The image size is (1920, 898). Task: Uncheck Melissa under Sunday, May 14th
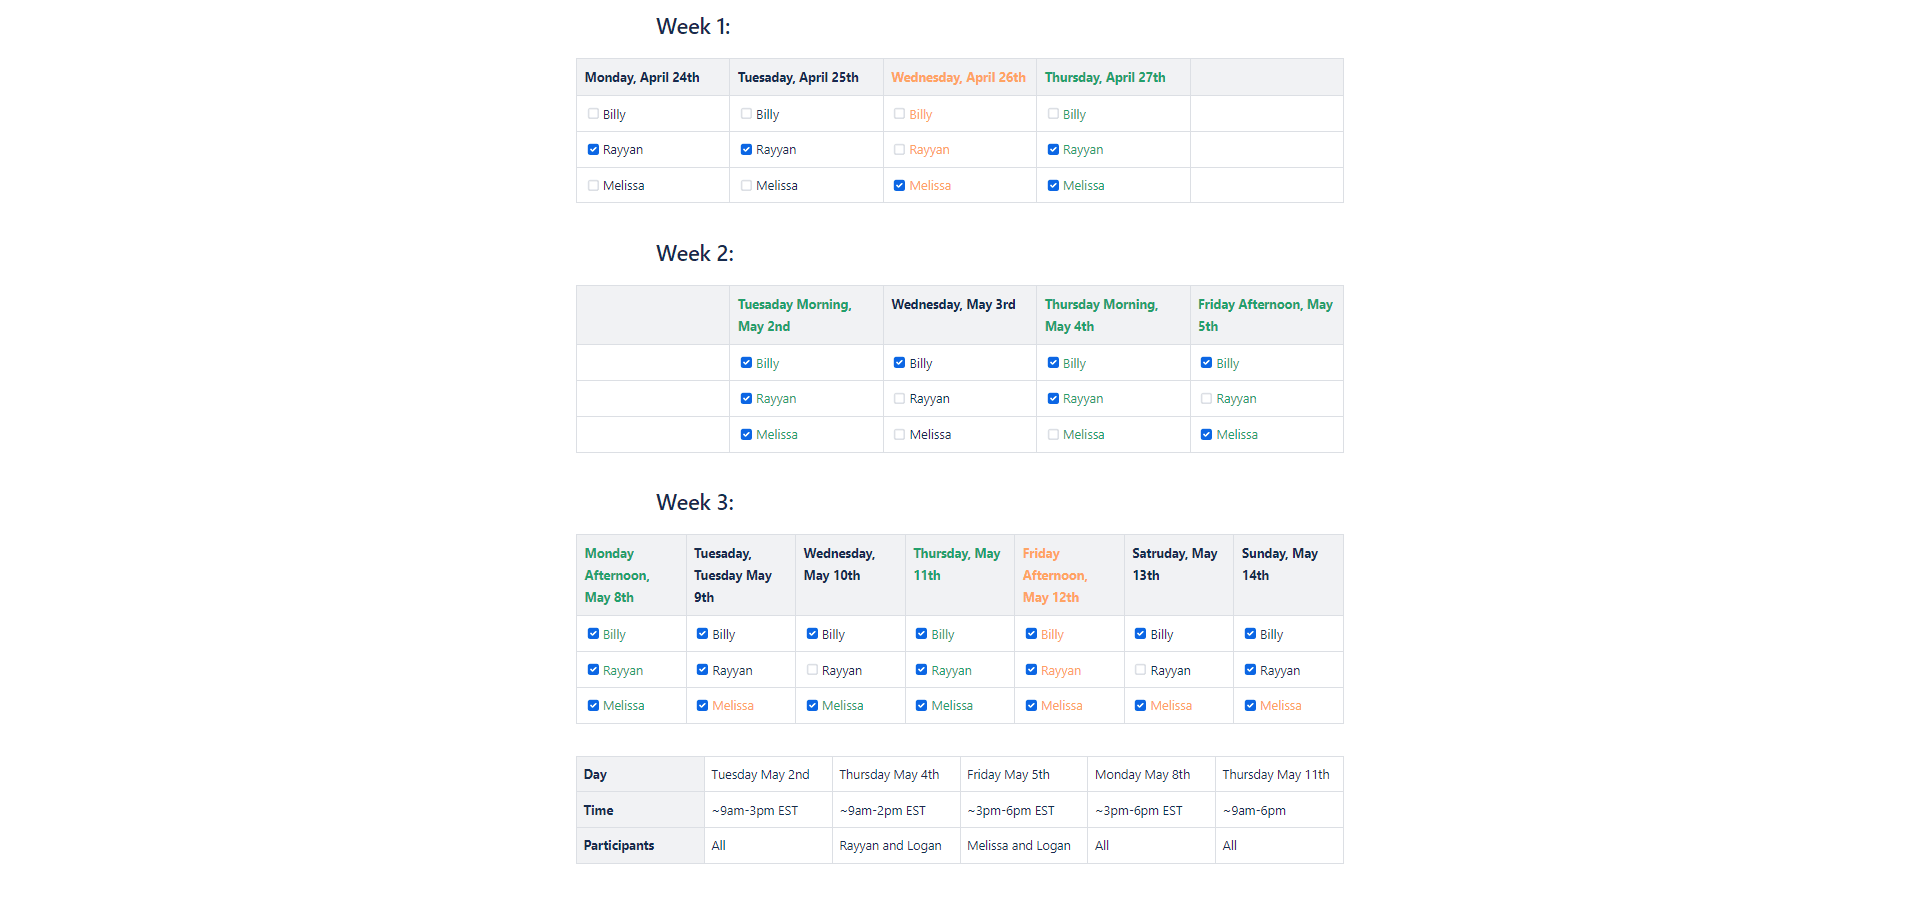pos(1250,705)
